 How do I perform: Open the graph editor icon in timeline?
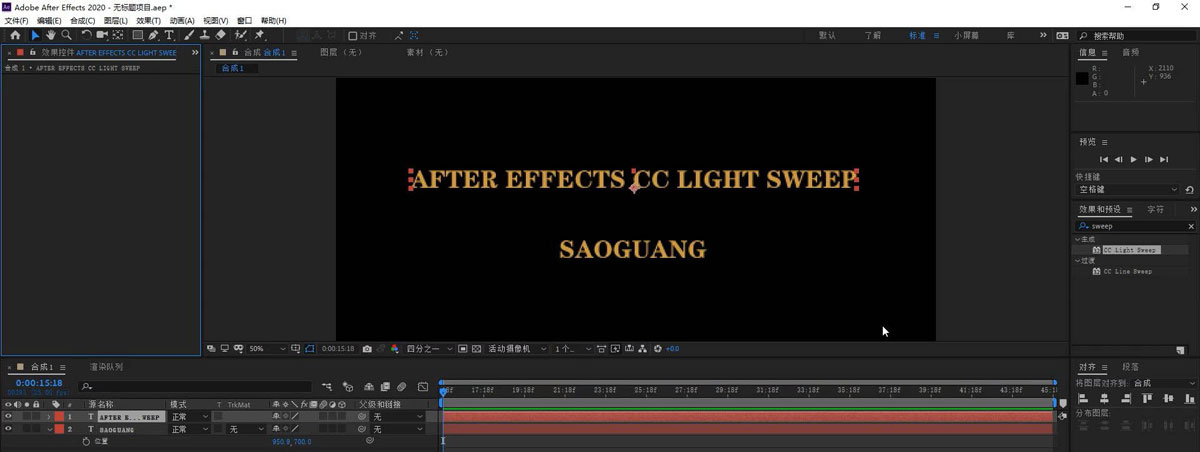[x=423, y=386]
